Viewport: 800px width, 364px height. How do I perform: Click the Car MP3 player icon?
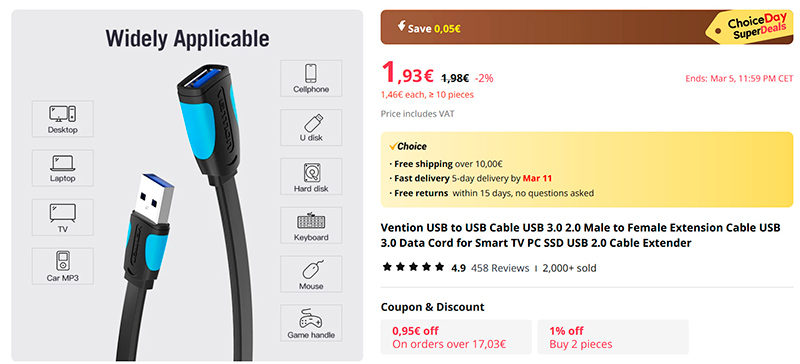pos(63,261)
